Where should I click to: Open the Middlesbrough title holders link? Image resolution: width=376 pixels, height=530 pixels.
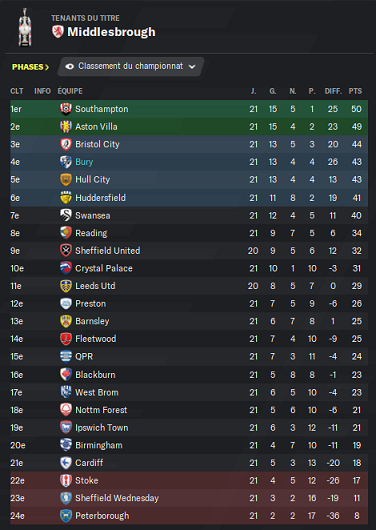111,32
